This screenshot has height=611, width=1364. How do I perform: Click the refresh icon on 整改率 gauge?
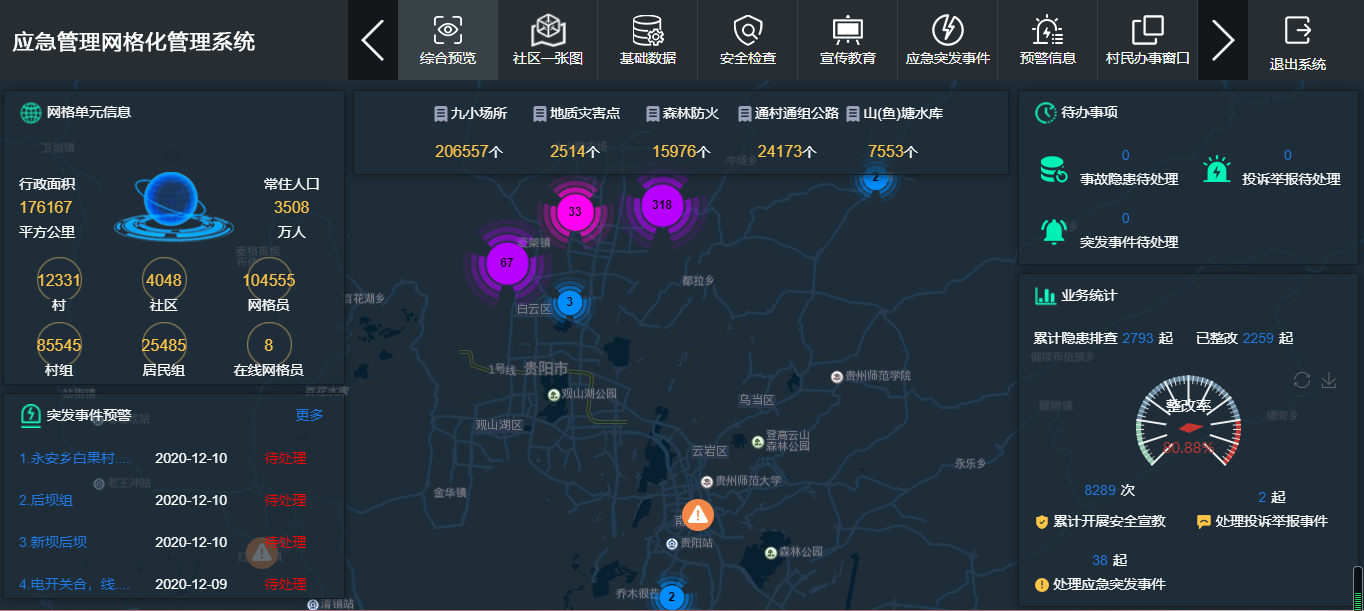click(1302, 380)
